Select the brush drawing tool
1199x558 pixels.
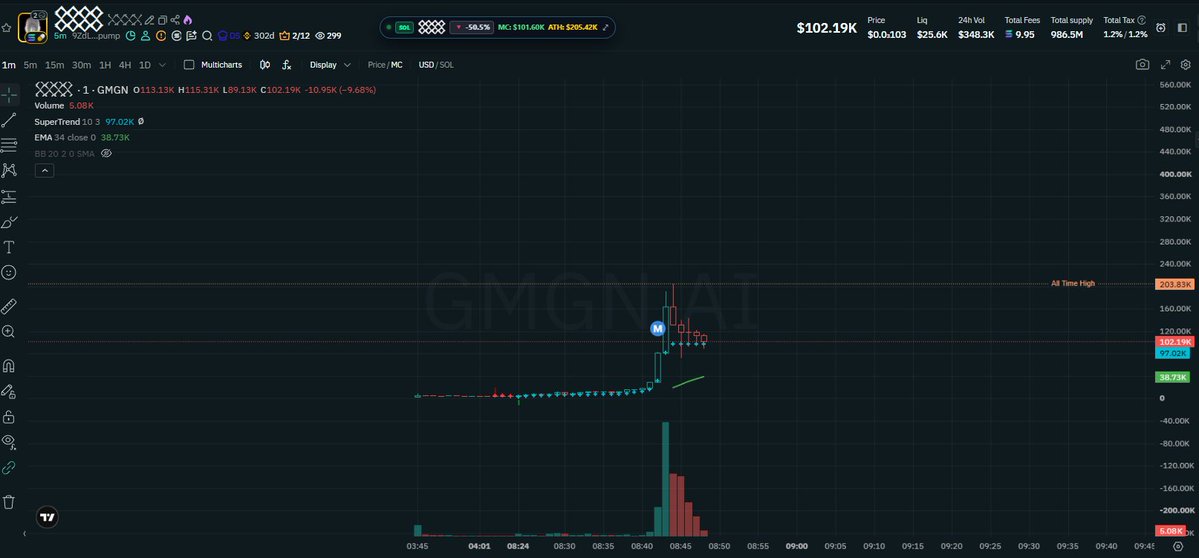tap(9, 222)
